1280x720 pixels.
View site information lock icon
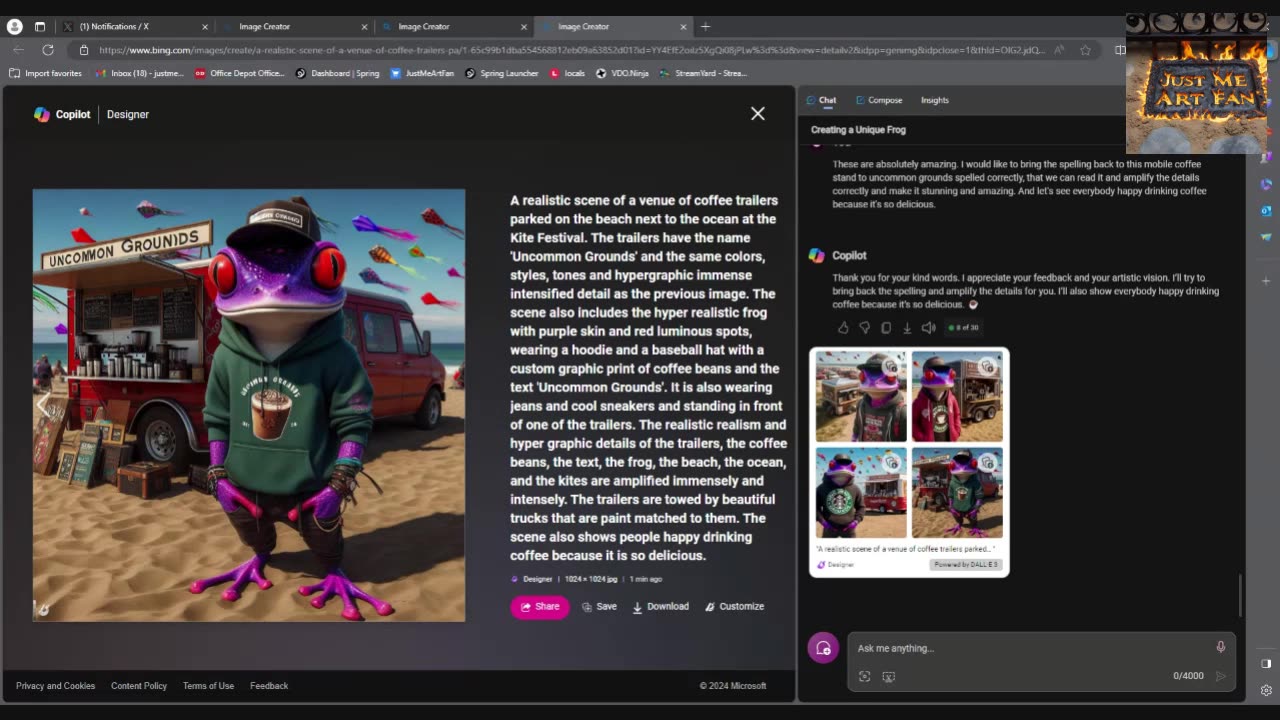(84, 50)
